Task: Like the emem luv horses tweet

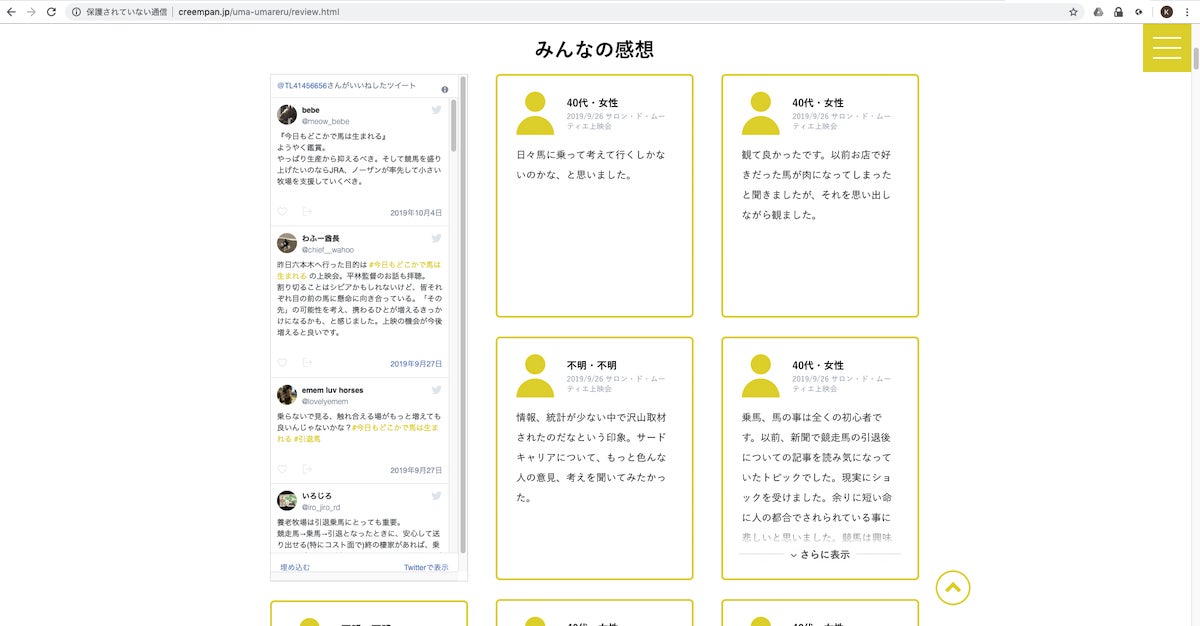Action: point(282,469)
